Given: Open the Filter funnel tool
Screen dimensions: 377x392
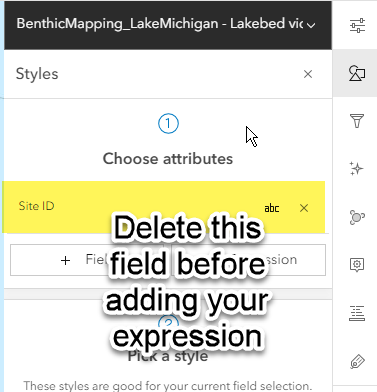Looking at the screenshot, I should point(357,121).
